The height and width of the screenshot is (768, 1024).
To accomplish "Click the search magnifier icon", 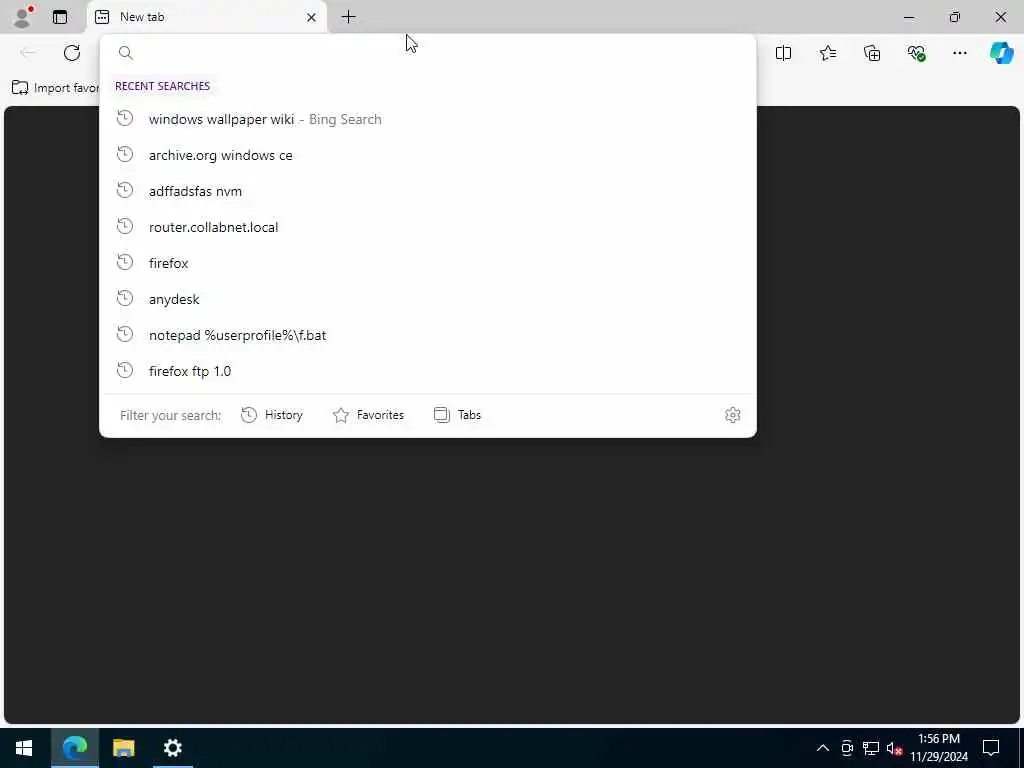I will pos(125,53).
